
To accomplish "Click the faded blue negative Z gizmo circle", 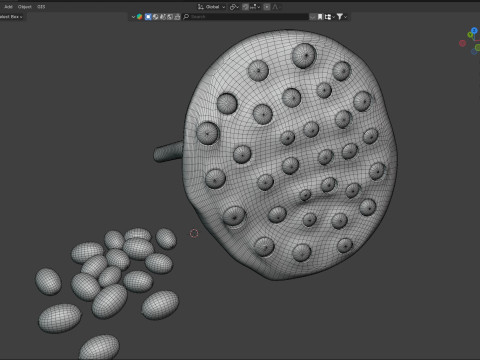I will tap(474, 52).
